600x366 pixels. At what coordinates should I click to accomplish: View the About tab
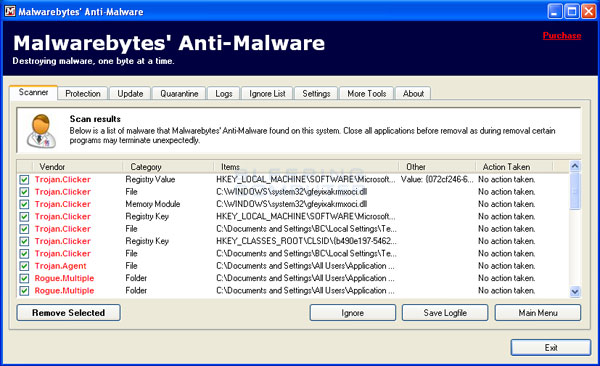(x=413, y=94)
